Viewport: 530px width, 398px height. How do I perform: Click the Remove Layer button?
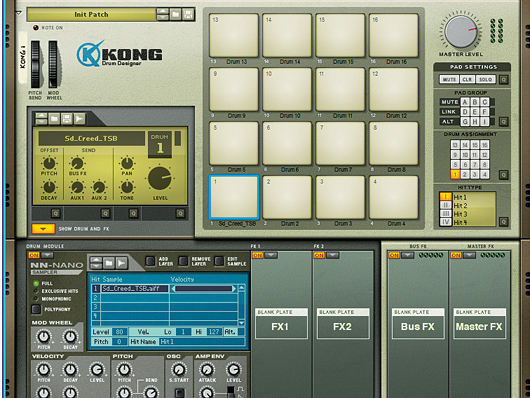183,261
